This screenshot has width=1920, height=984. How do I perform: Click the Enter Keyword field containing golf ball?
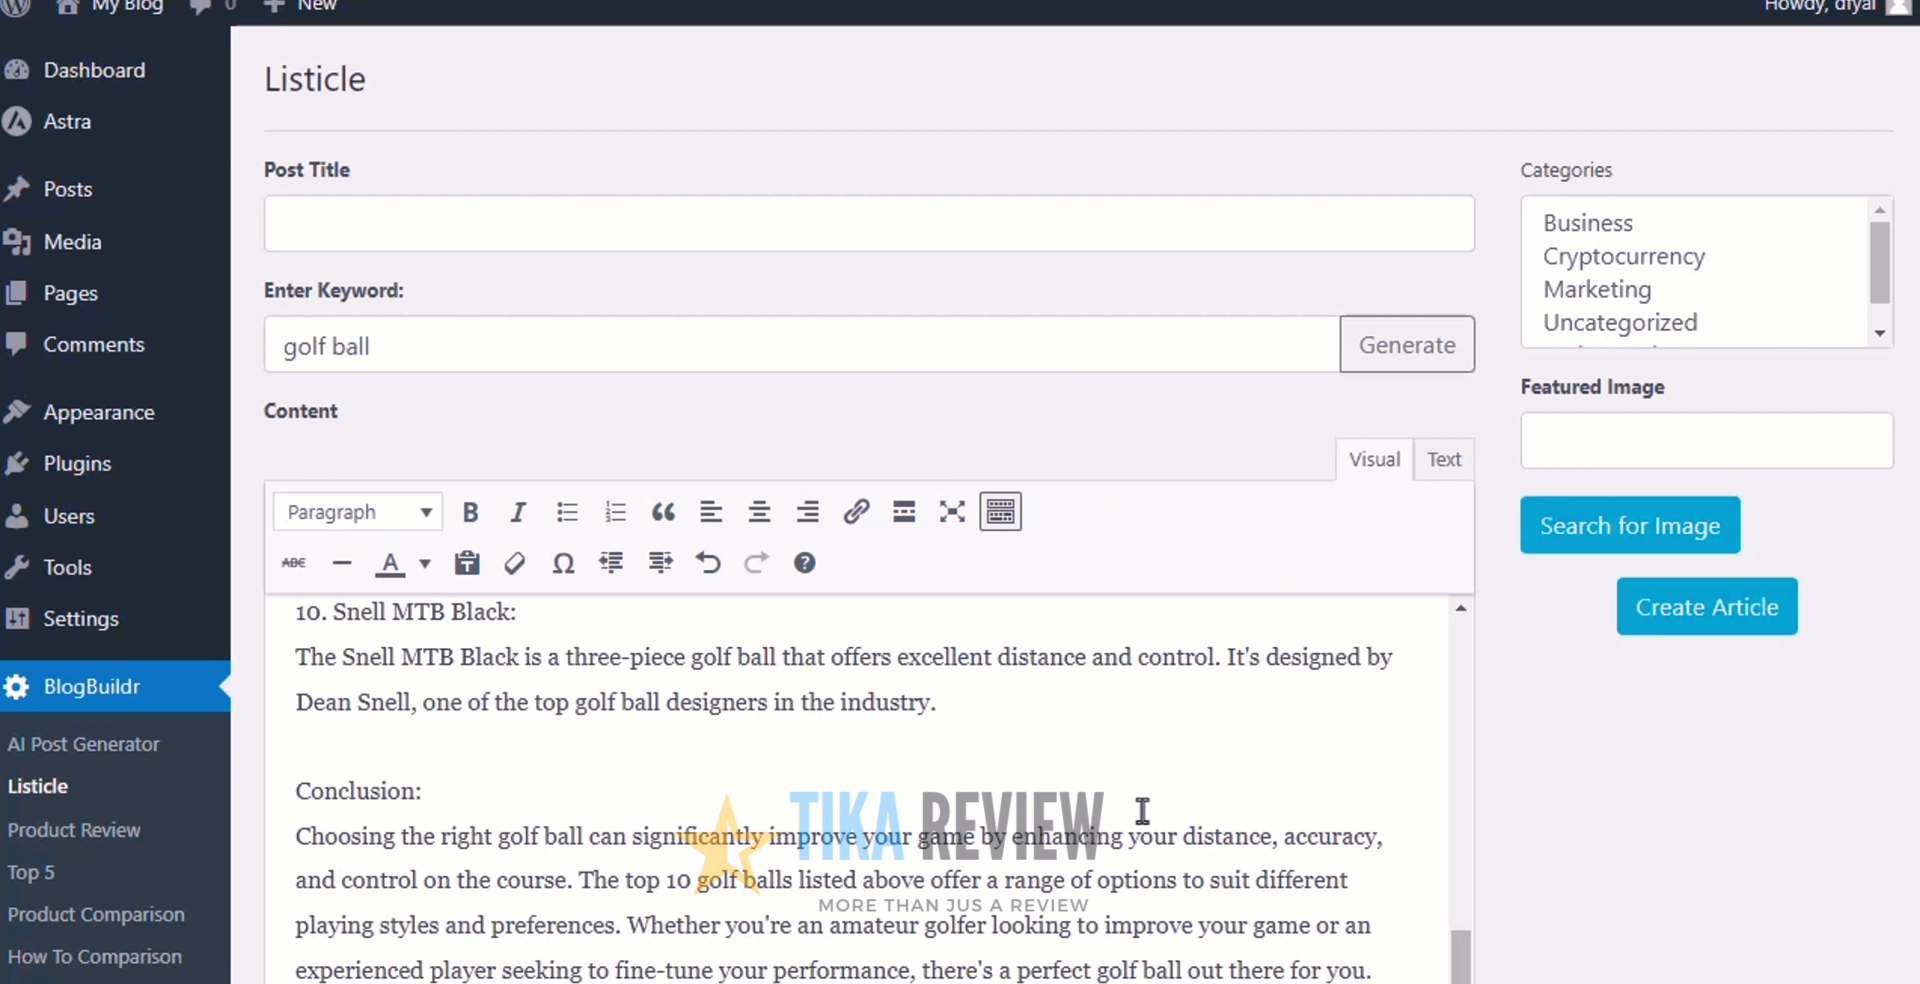click(802, 345)
